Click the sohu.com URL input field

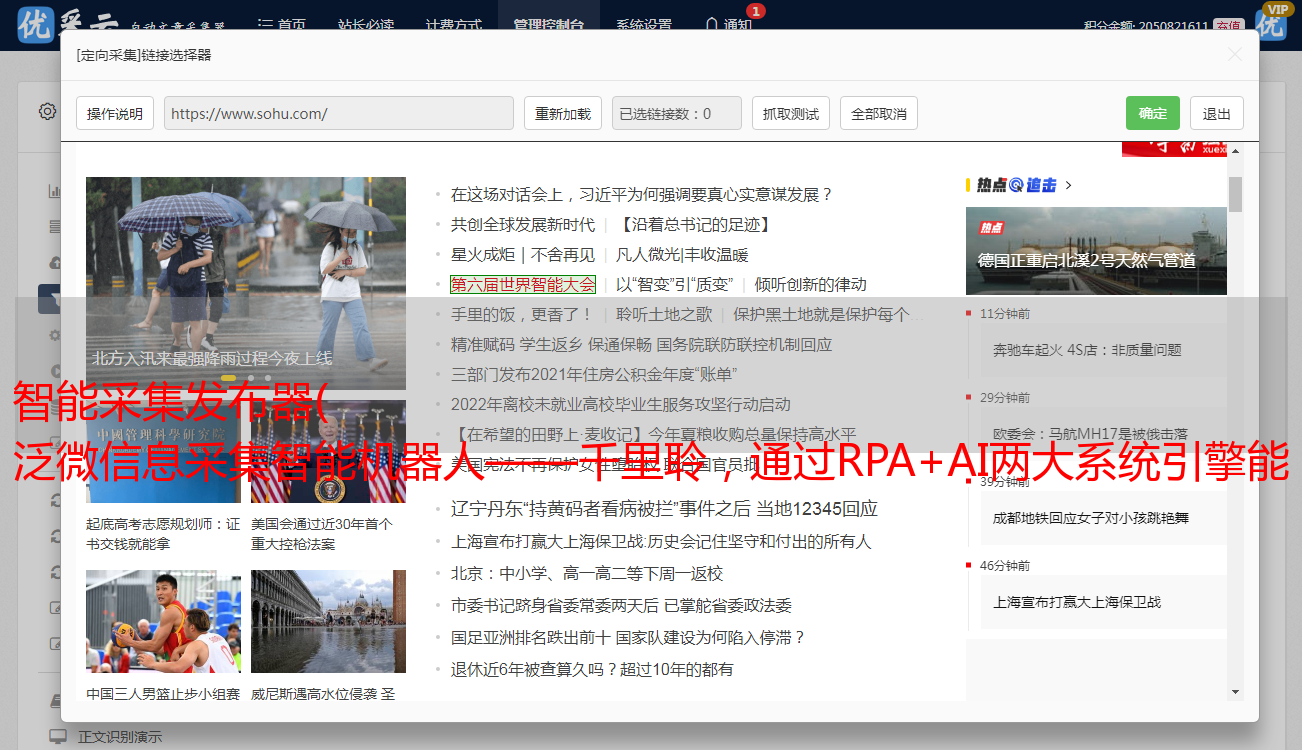[x=338, y=113]
